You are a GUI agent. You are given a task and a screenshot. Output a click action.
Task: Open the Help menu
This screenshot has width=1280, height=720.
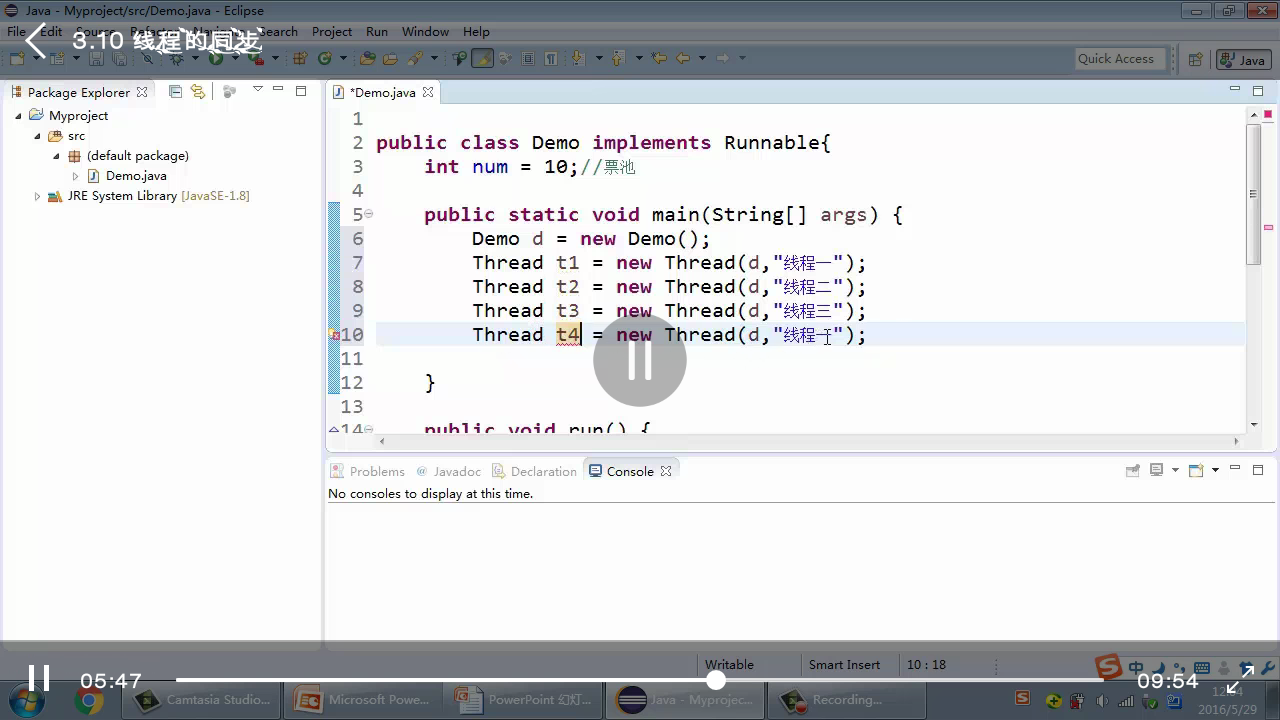click(476, 31)
